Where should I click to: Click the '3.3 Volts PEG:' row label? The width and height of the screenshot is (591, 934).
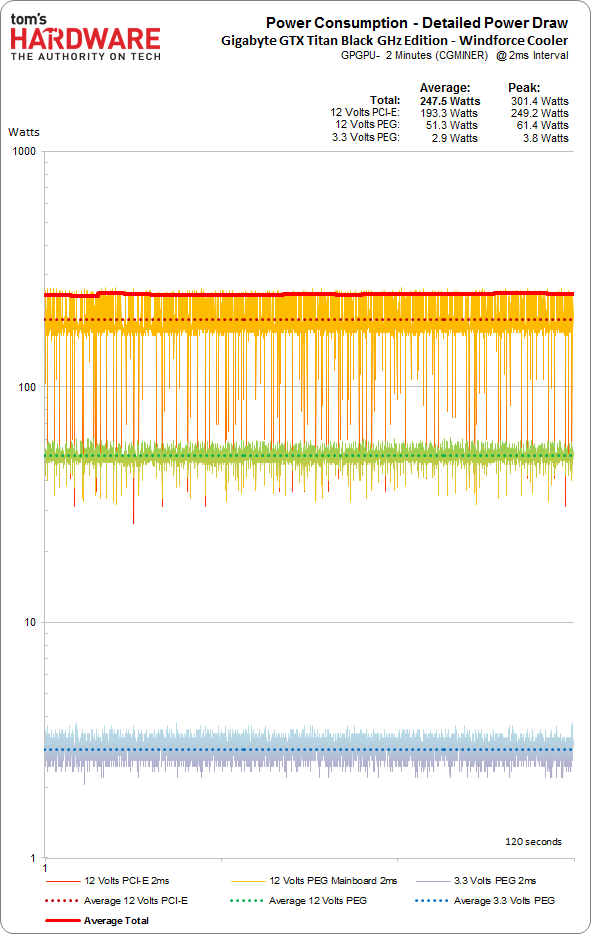[x=366, y=137]
